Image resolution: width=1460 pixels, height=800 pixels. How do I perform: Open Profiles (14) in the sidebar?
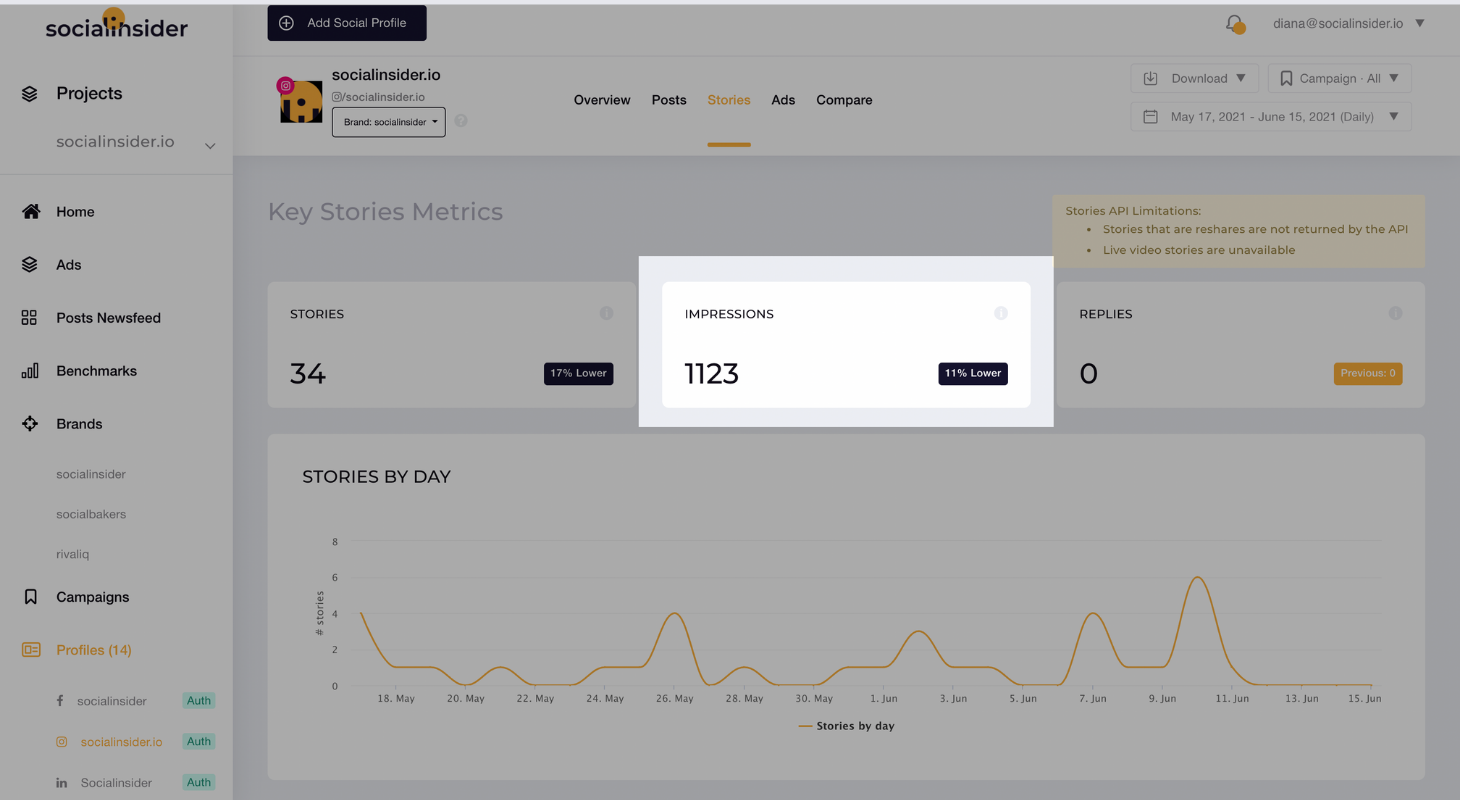[94, 650]
